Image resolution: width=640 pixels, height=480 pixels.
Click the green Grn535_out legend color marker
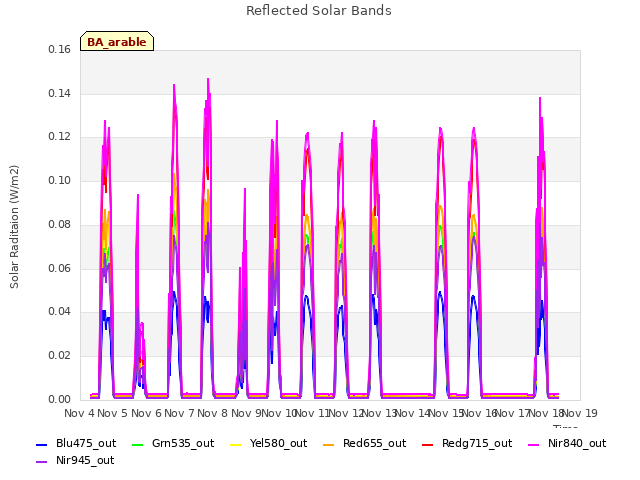click(x=138, y=444)
